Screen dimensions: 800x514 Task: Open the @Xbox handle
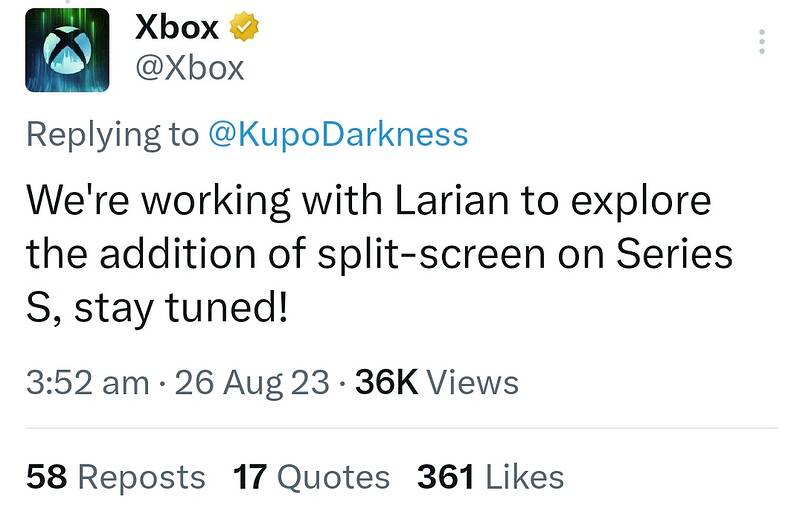(x=189, y=68)
